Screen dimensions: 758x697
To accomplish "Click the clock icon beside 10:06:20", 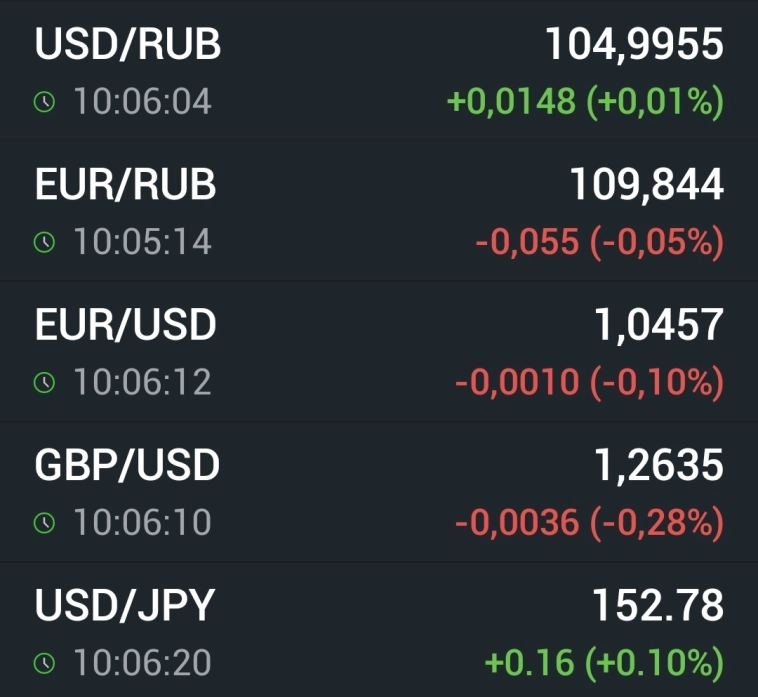I will (x=43, y=662).
